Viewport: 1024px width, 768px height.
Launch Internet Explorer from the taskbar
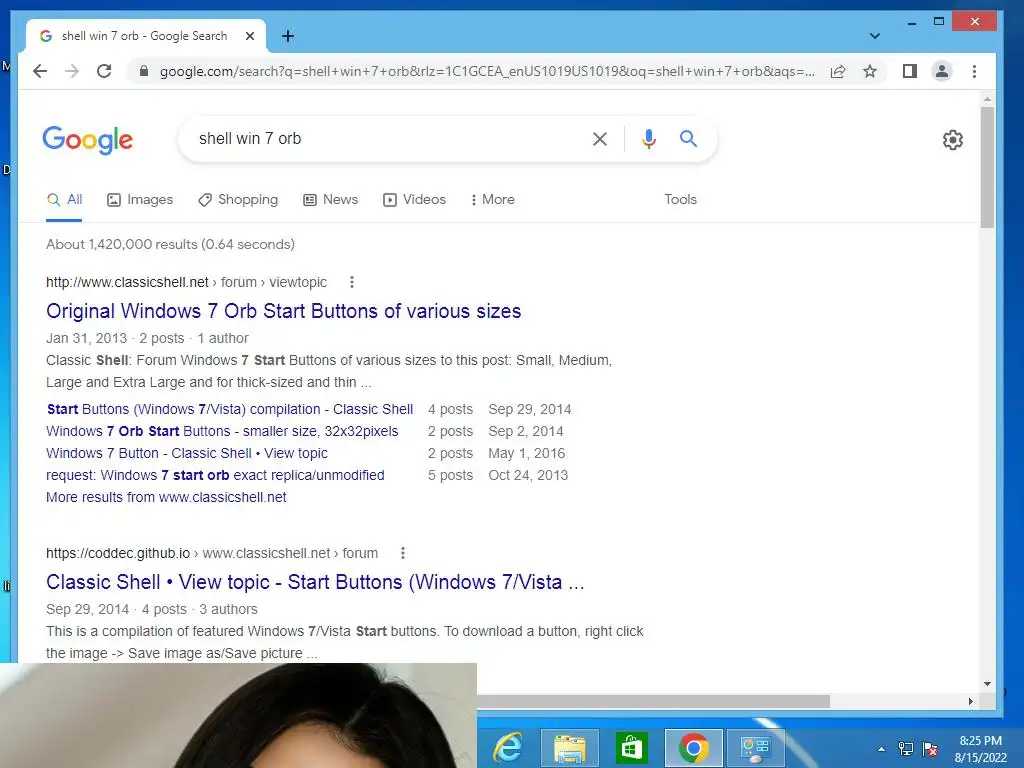click(x=507, y=748)
